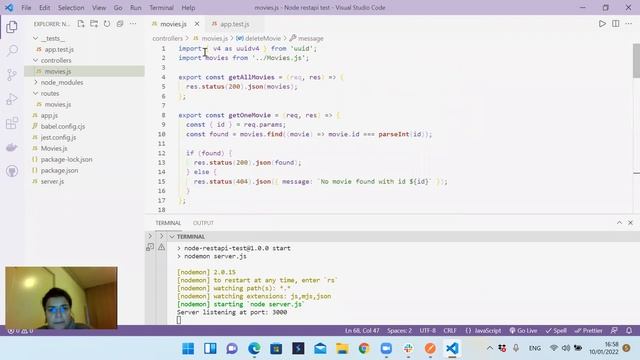The height and width of the screenshot is (360, 640).
Task: Change CRLF end of line sequence
Action: 450,331
